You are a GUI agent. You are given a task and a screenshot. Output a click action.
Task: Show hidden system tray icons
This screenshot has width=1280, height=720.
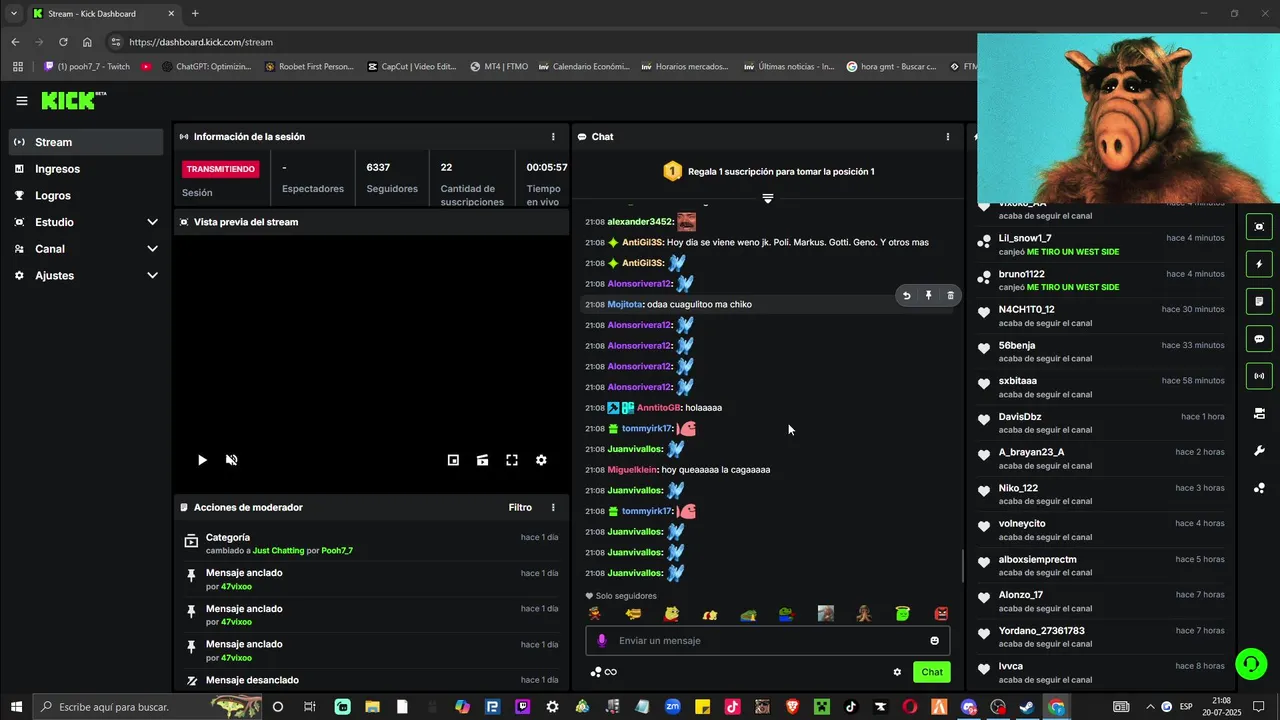tap(1149, 707)
